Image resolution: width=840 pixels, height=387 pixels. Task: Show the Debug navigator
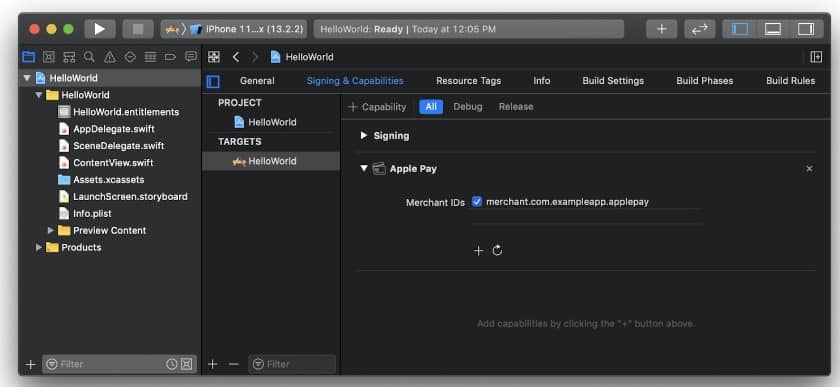(151, 57)
